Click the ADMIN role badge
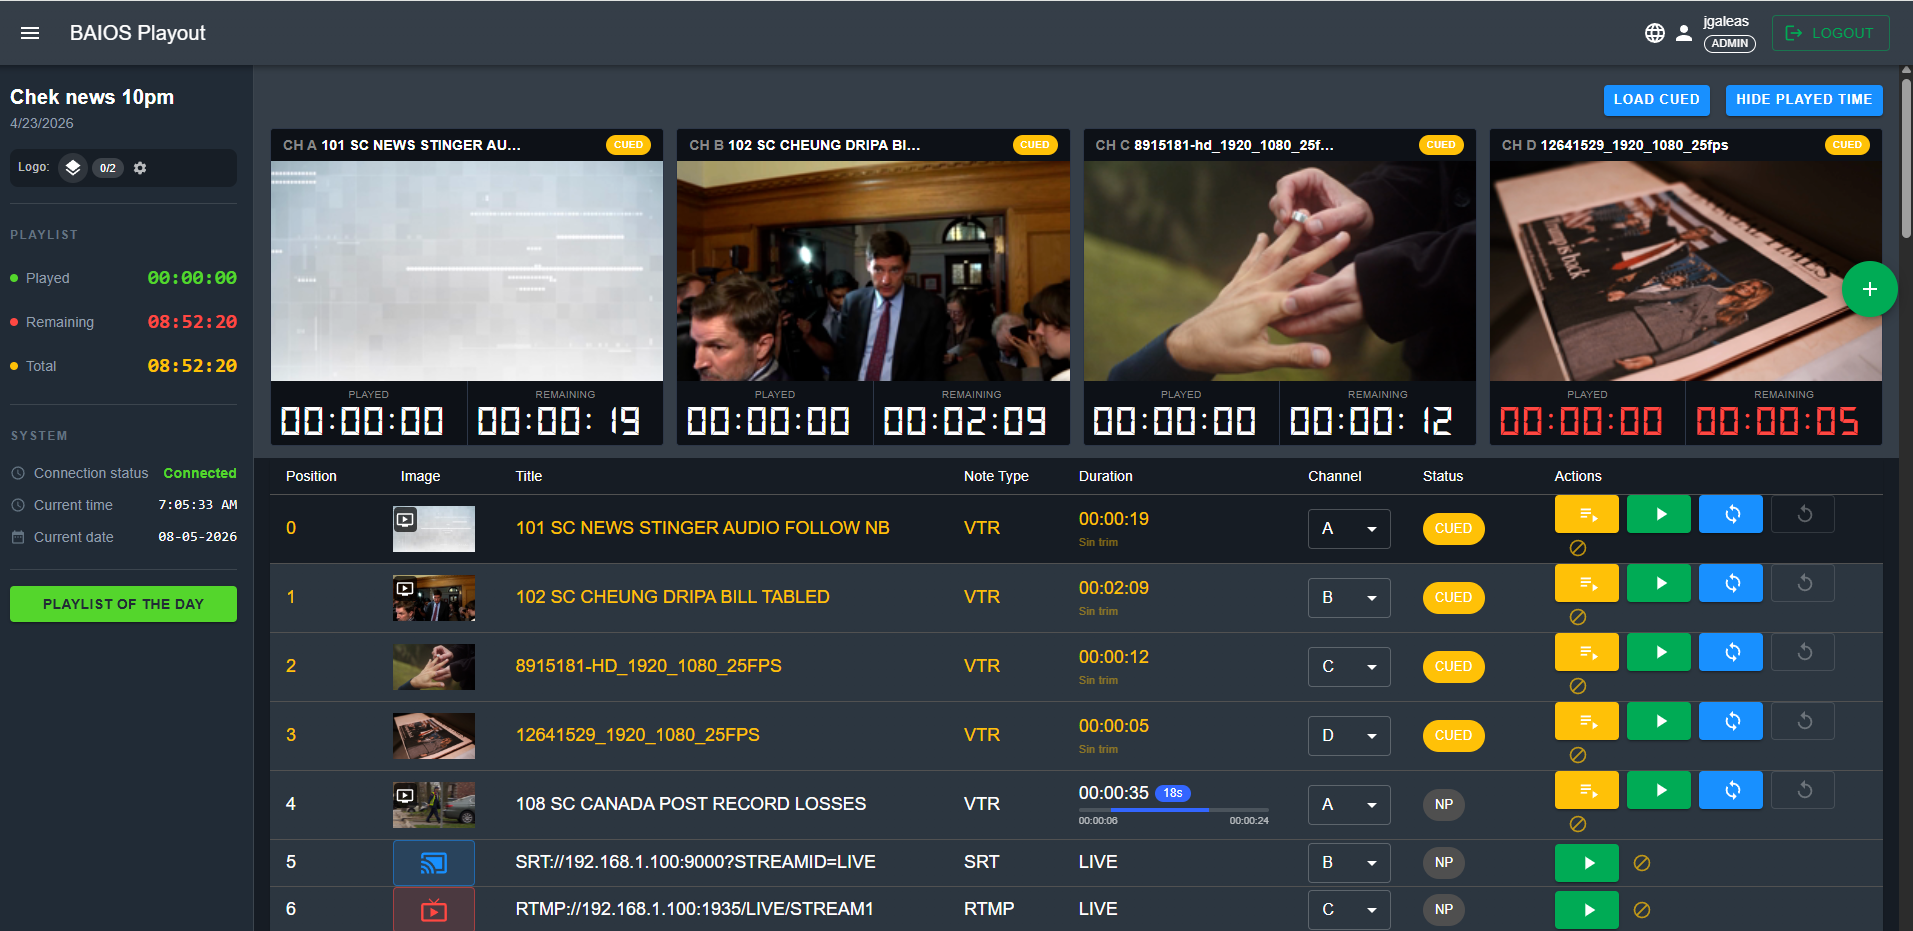Screen dimensions: 1913x931 coord(1729,43)
